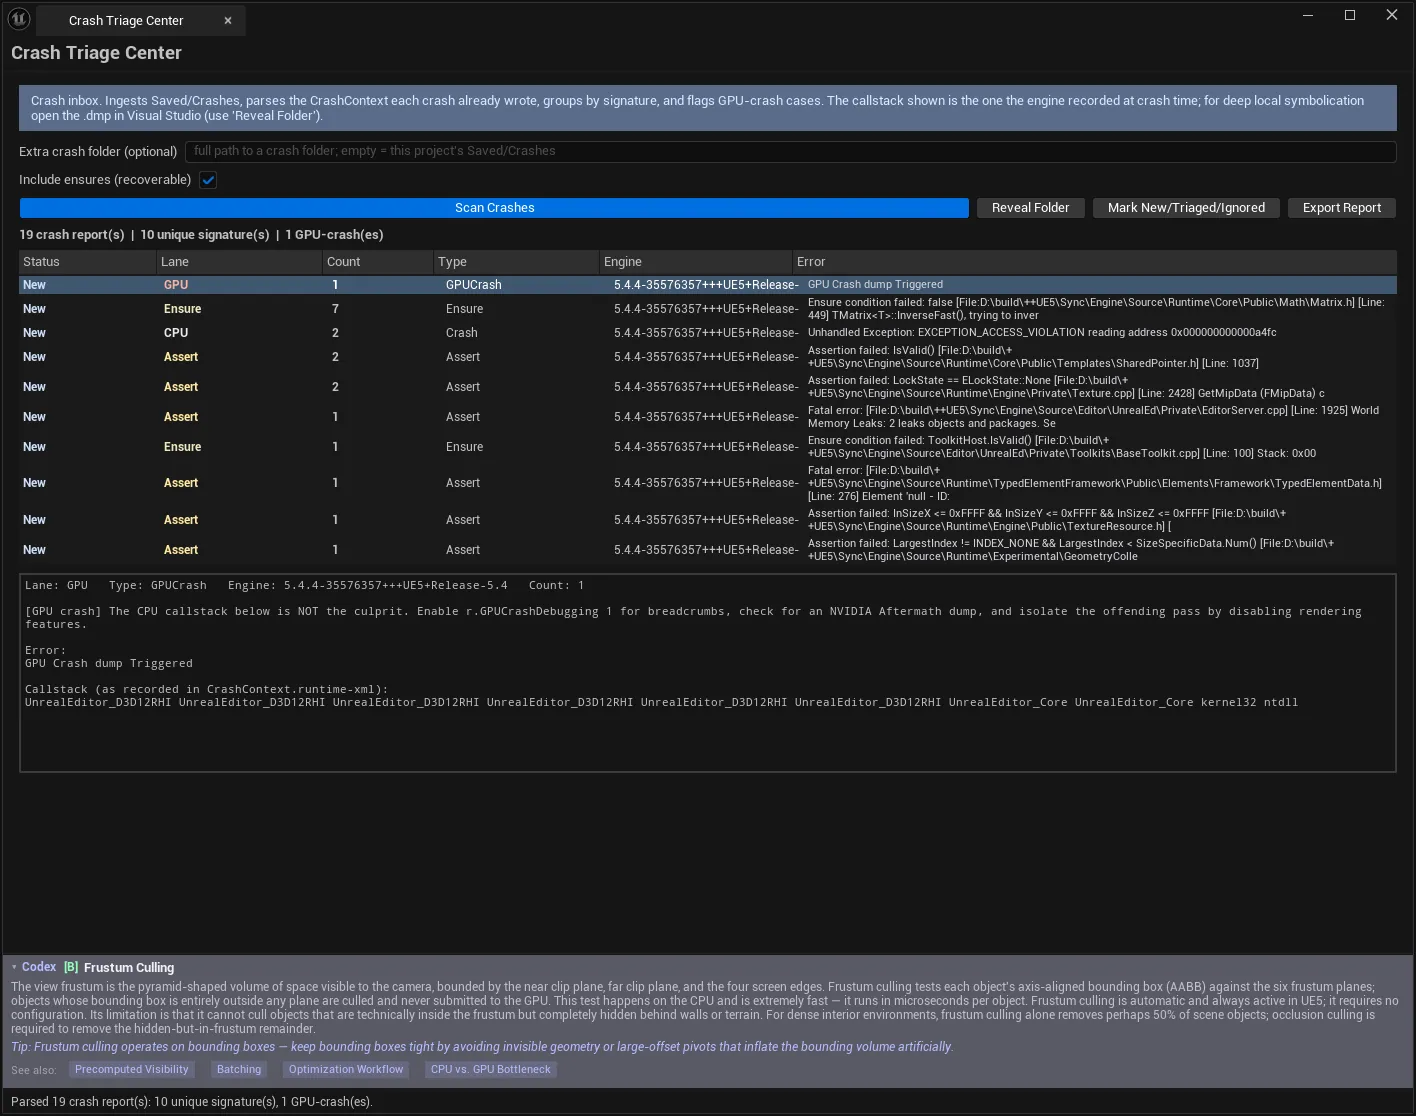1416x1116 pixels.
Task: Click inside the crash detail text pane
Action: (708, 672)
